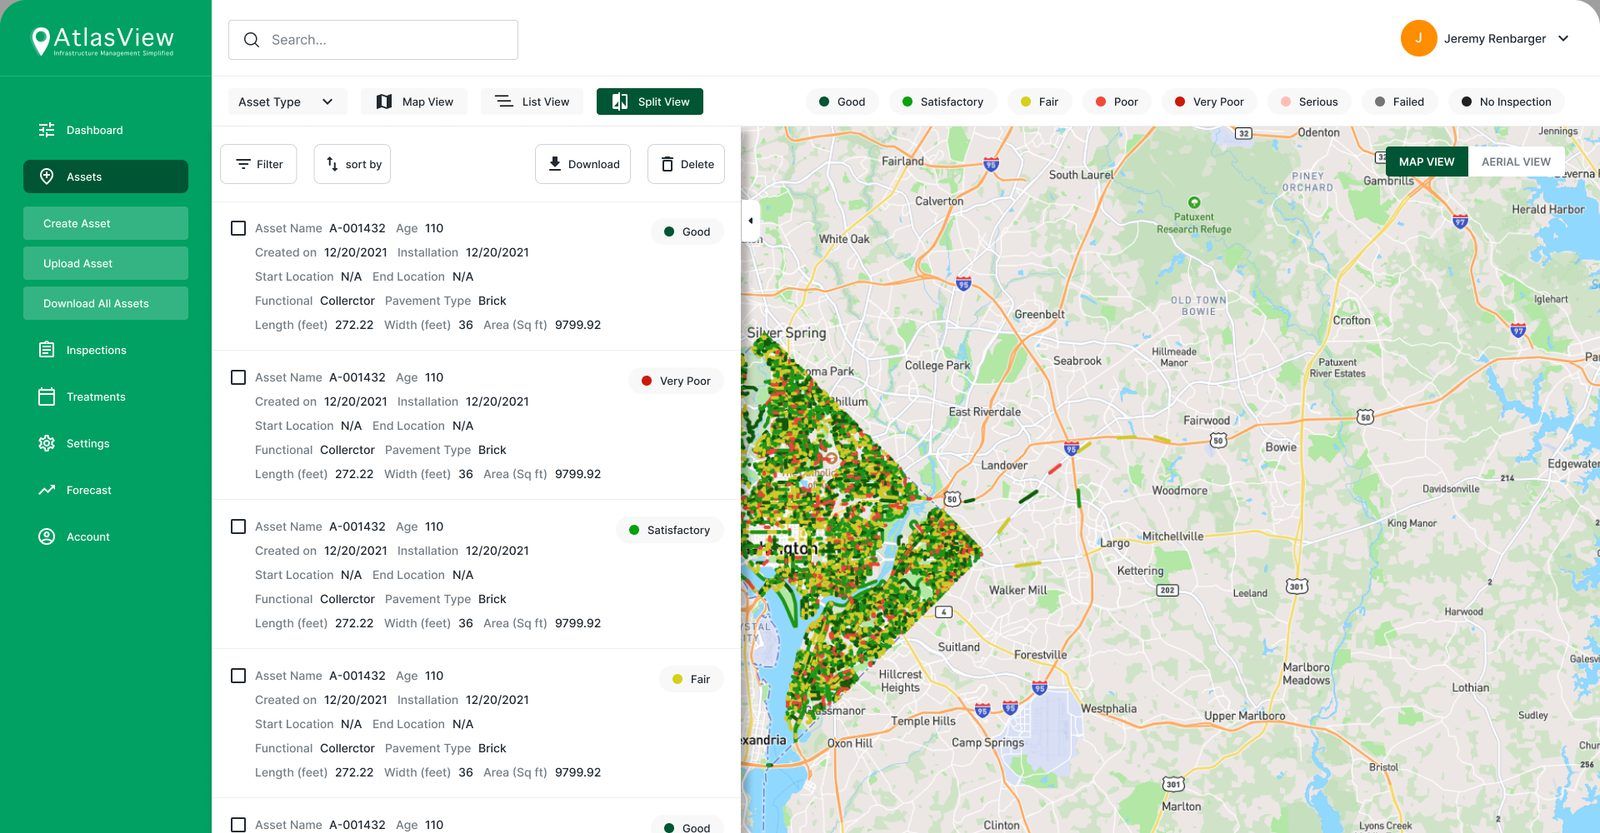Check the last partially visible asset
Screen dimensions: 1600x833
(238, 825)
